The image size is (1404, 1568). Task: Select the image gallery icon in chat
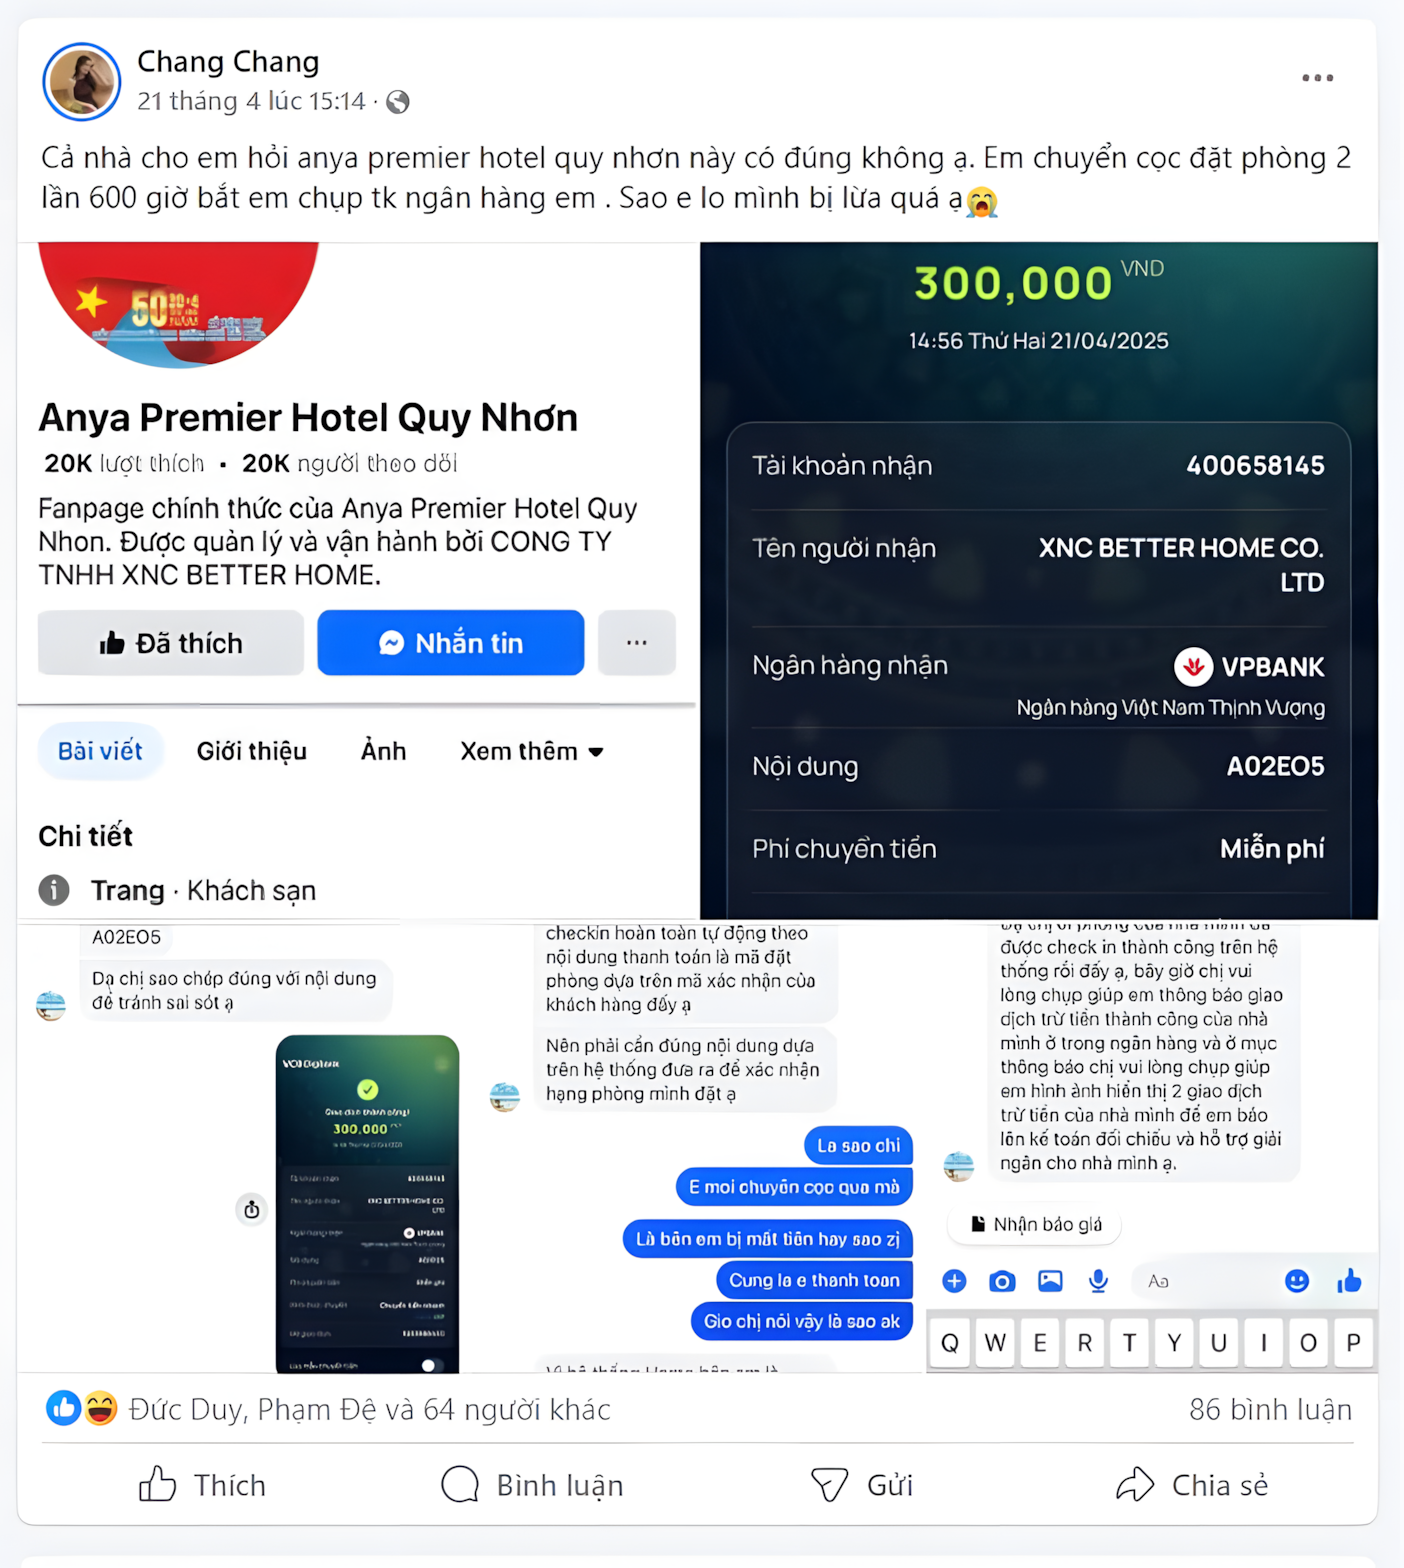(1050, 1281)
